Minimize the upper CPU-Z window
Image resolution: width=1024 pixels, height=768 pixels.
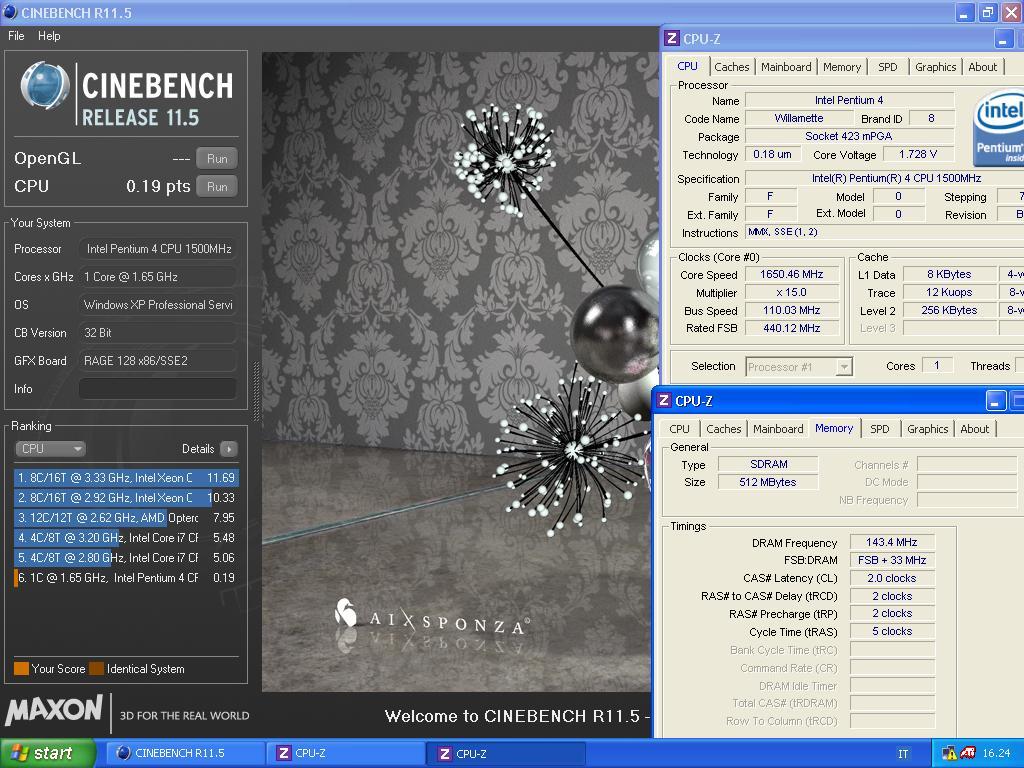(1003, 39)
